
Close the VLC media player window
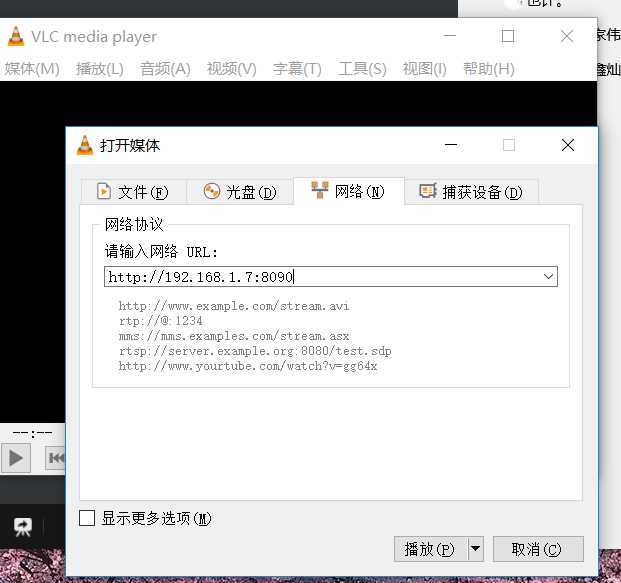click(x=567, y=36)
